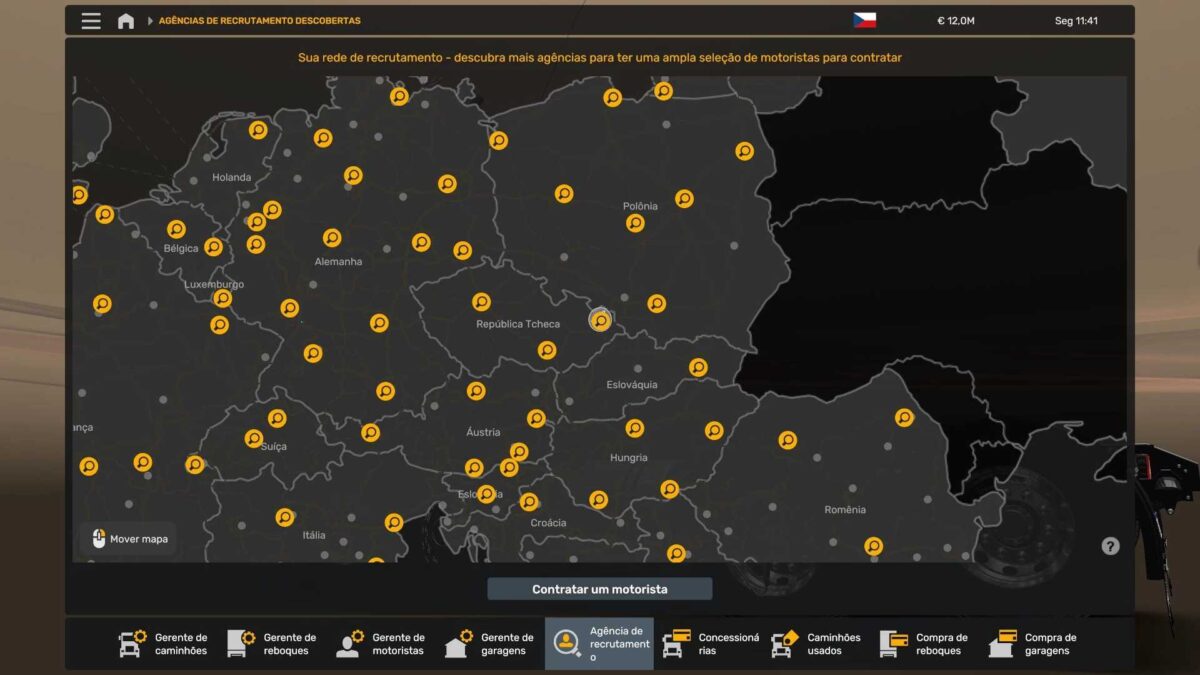This screenshot has width=1200, height=675.
Task: Open the Gerente de motoristas tab
Action: coord(381,644)
